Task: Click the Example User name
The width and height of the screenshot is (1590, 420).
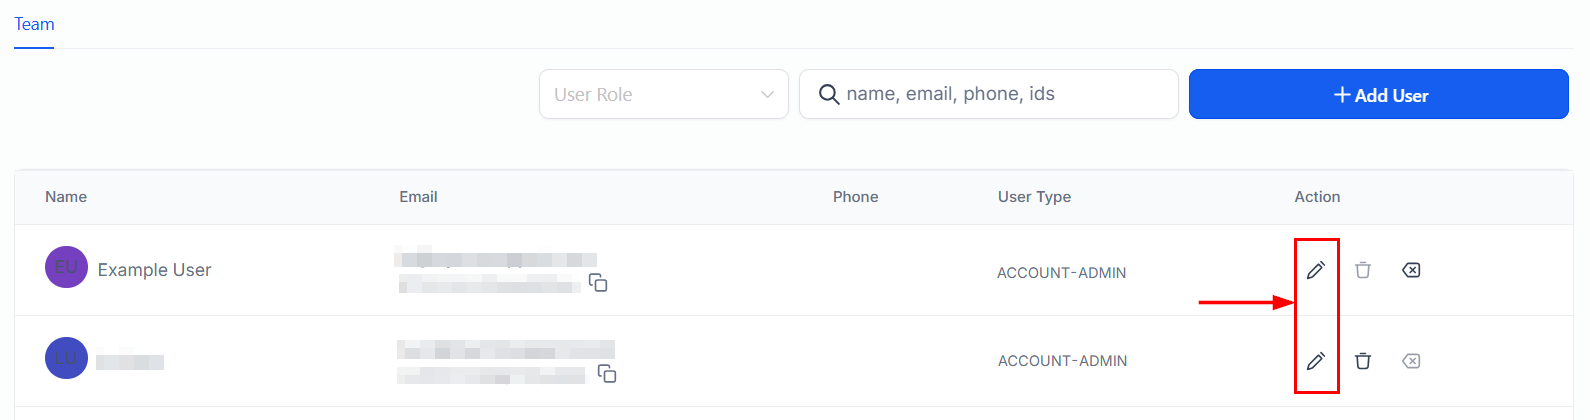Action: (x=154, y=270)
